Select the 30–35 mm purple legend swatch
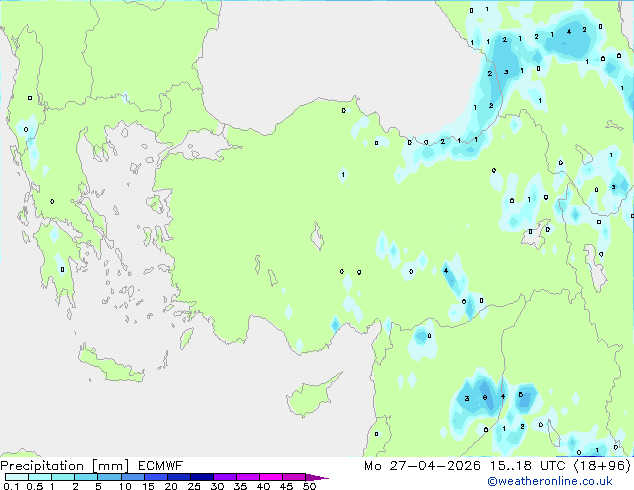Image resolution: width=634 pixels, height=490 pixels. 224,477
